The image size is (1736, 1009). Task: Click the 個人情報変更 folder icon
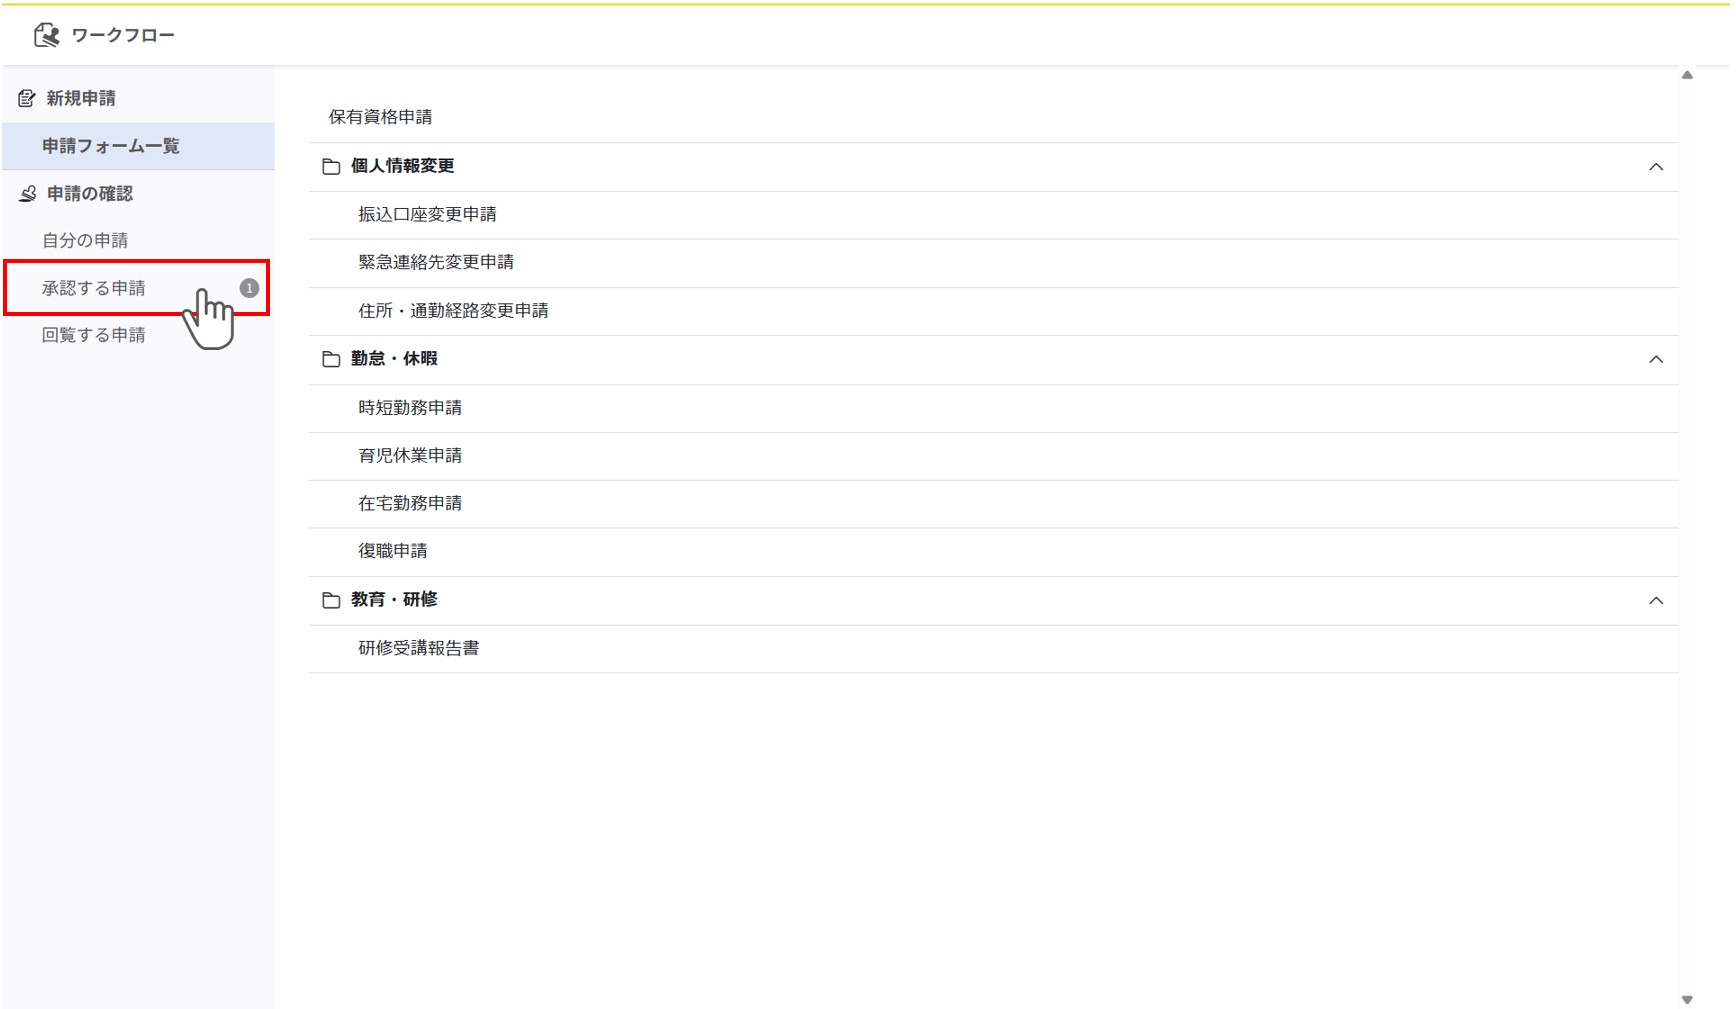pos(331,166)
